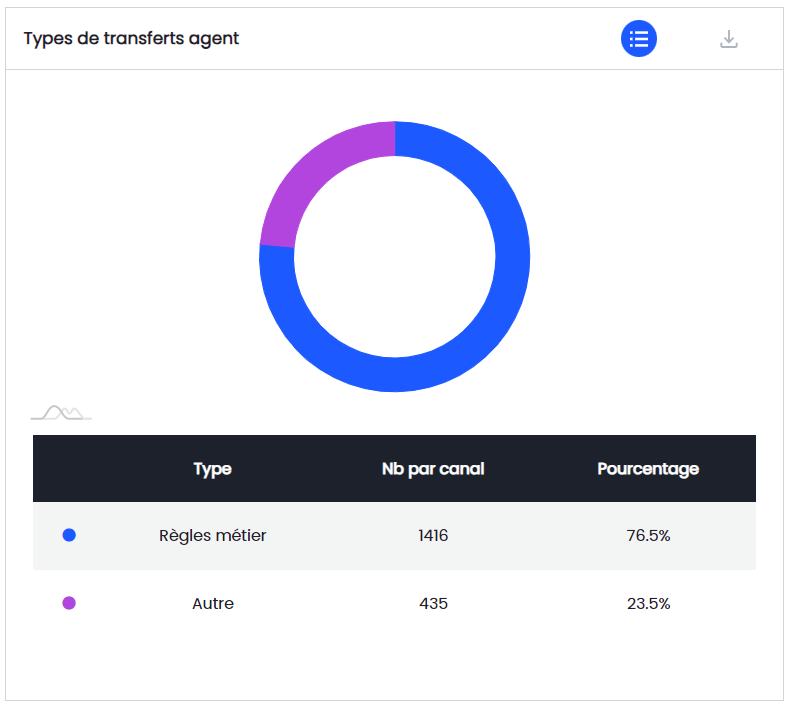790x706 pixels.
Task: Select the Règles métier row label
Action: [212, 535]
